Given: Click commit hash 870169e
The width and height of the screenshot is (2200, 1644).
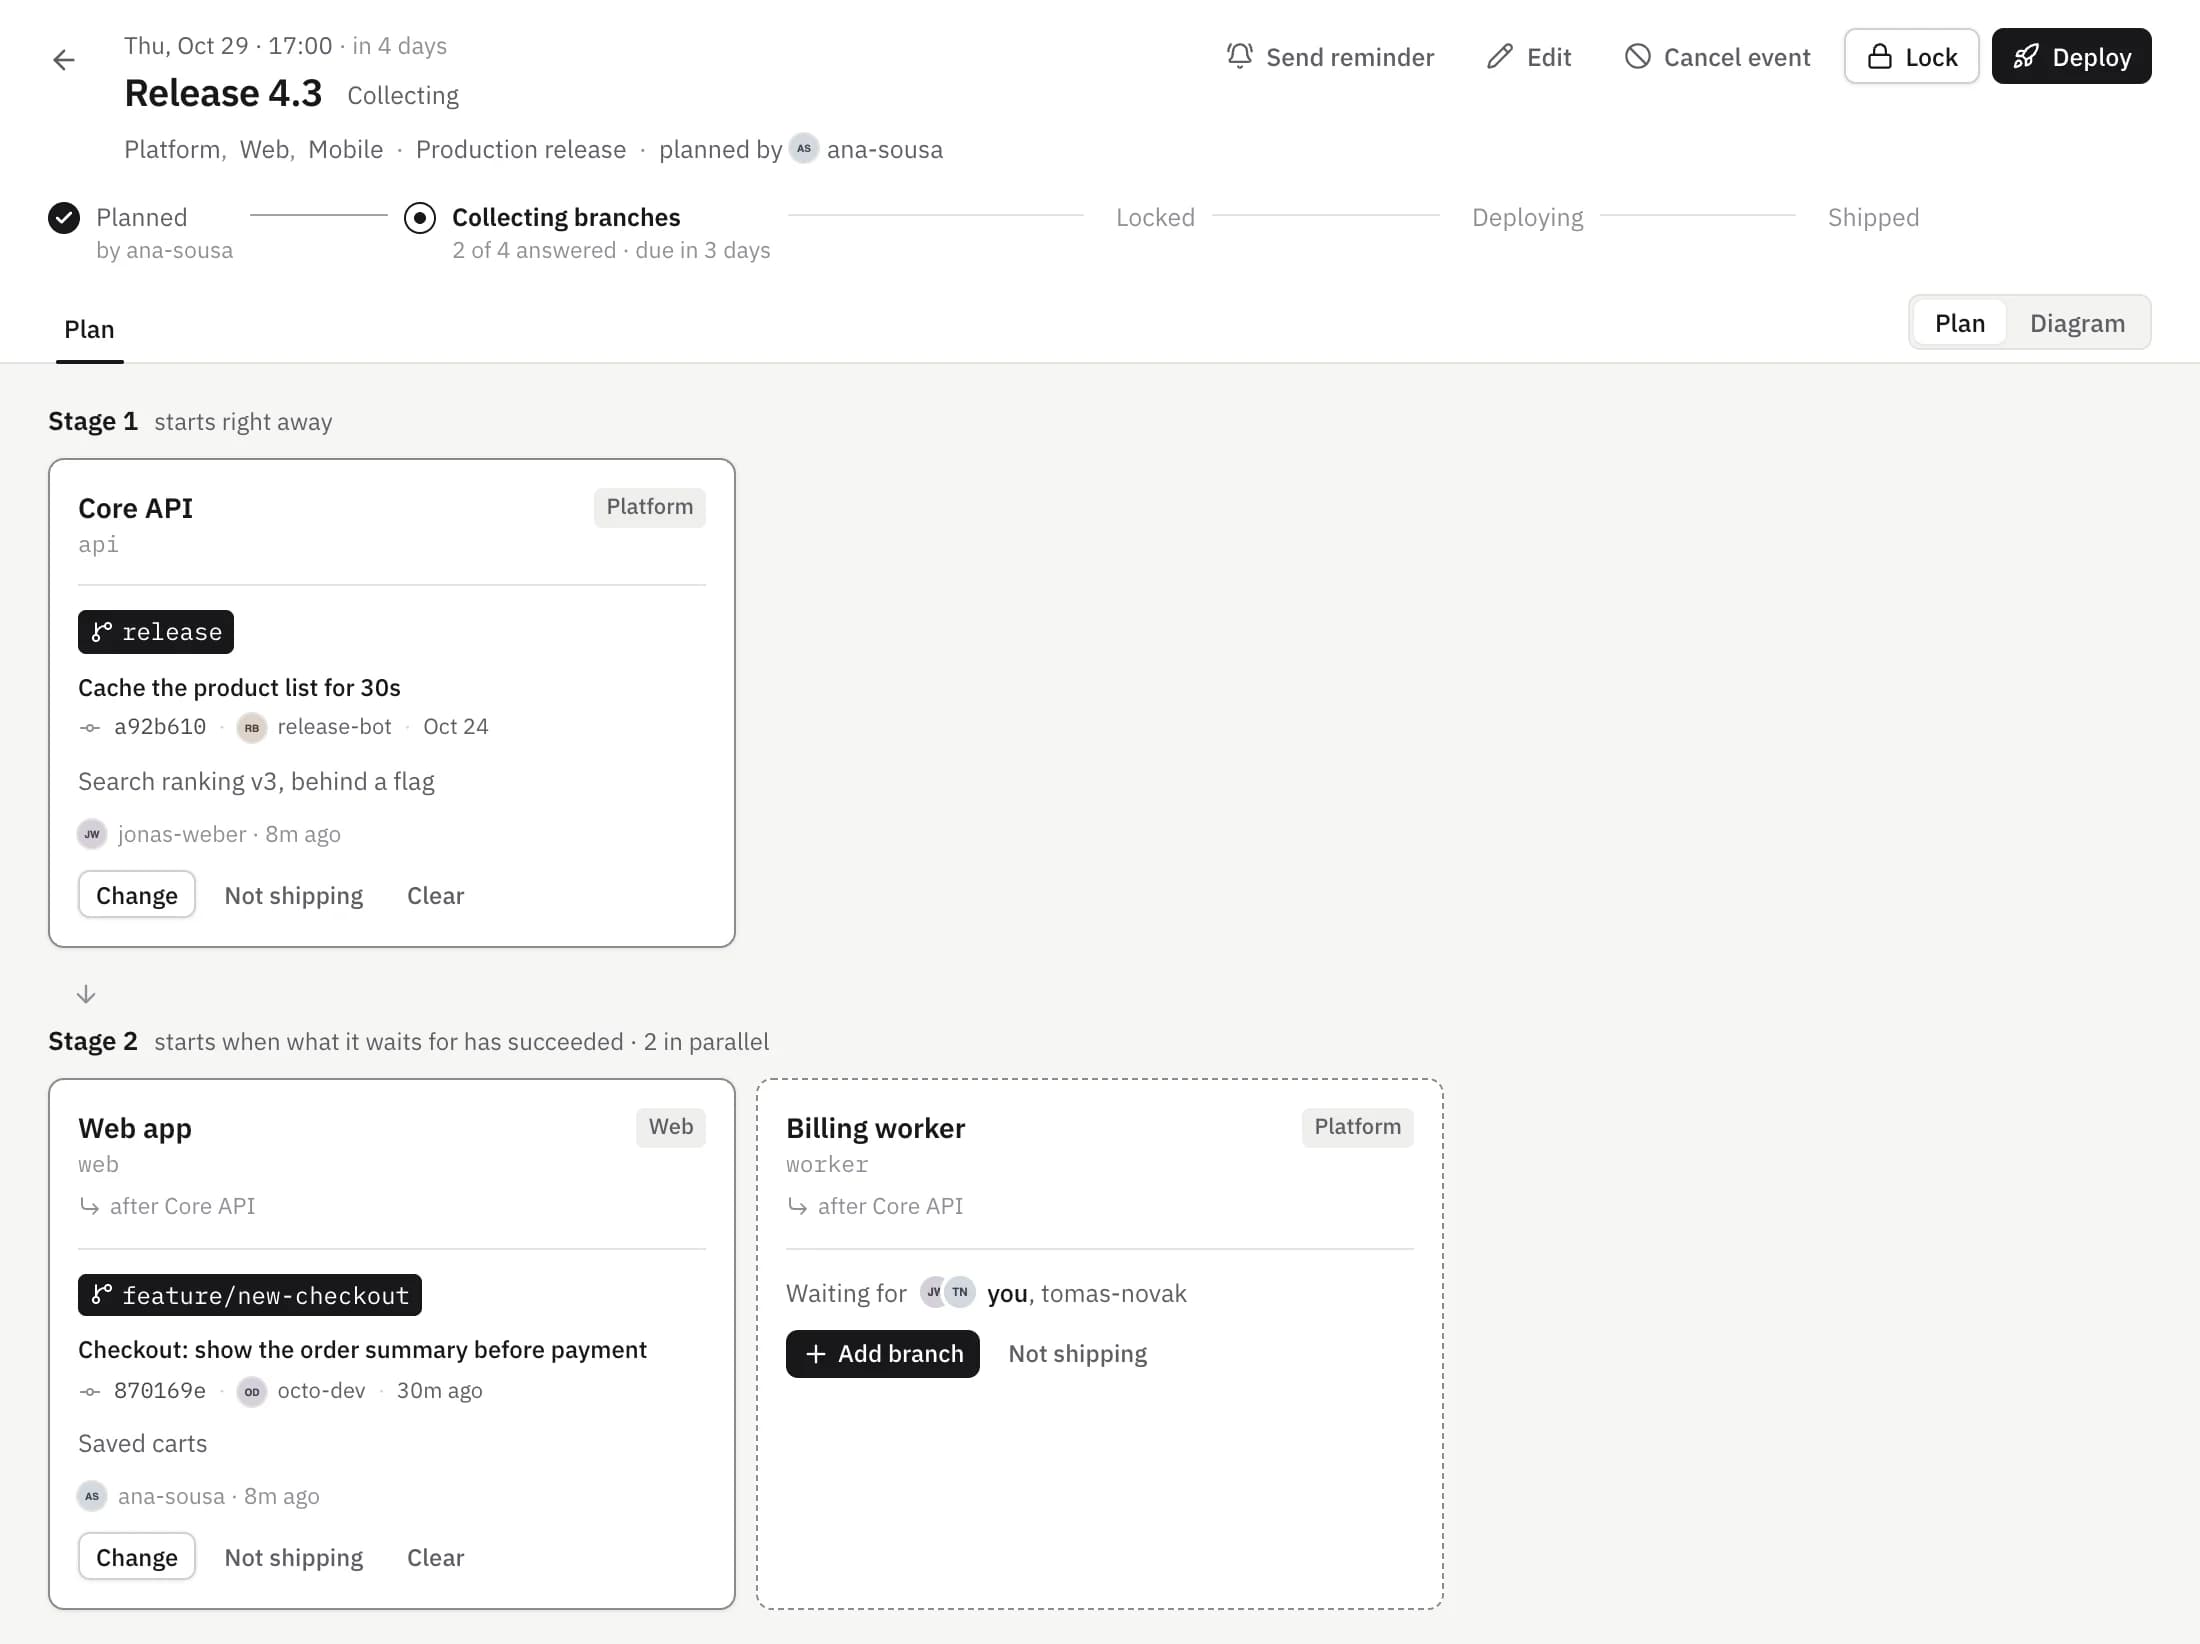Looking at the screenshot, I should tap(160, 1391).
